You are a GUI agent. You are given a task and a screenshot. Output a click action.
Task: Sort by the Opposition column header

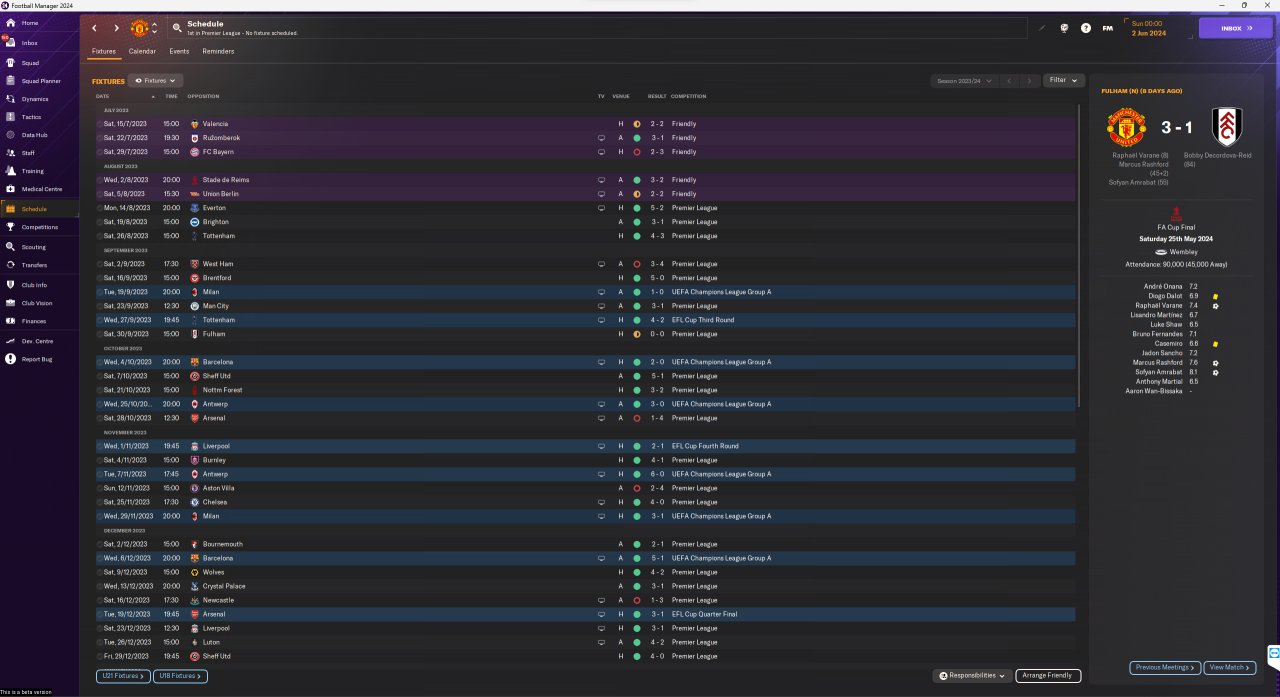[x=203, y=96]
